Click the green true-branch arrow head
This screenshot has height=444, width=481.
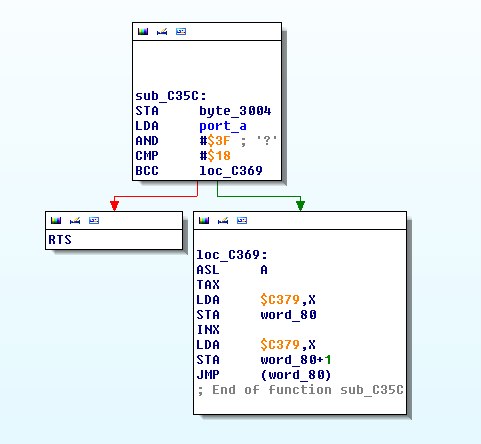click(300, 206)
